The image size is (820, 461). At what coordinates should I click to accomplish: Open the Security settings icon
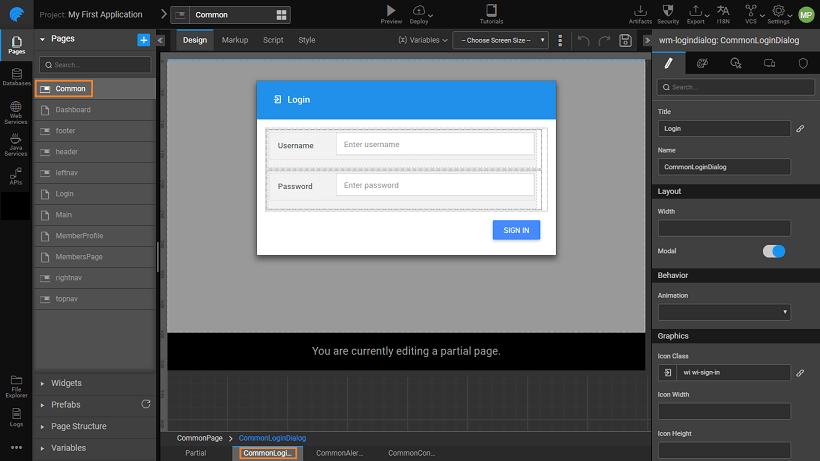(x=668, y=10)
